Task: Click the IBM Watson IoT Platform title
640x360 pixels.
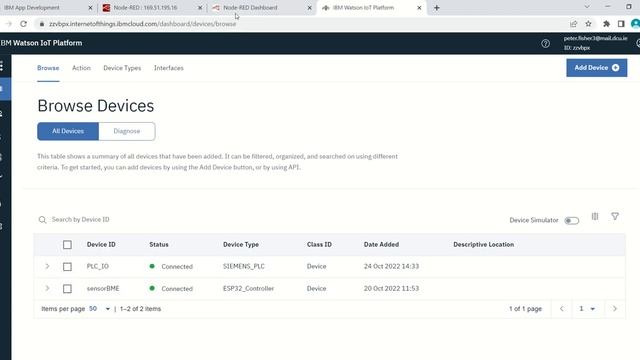Action: point(41,43)
